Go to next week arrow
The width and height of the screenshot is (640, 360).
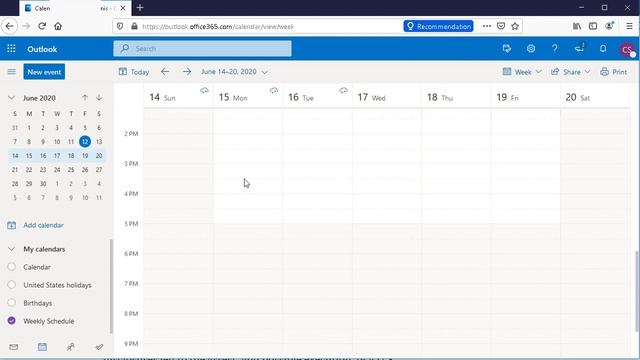tap(187, 72)
